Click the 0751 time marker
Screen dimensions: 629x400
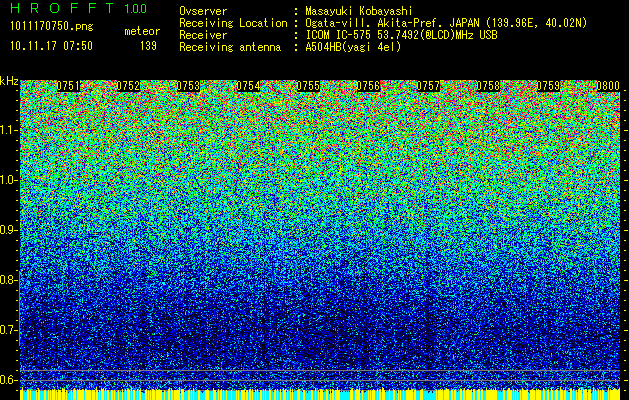(68, 86)
